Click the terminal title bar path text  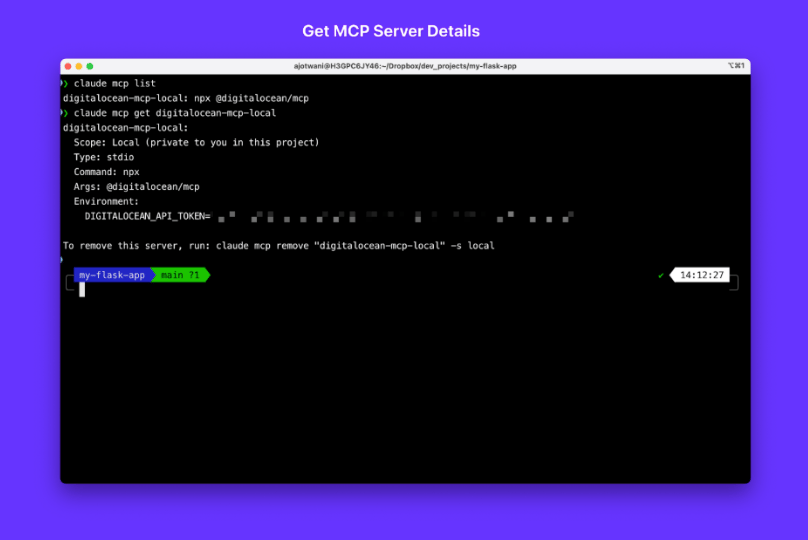point(405,66)
